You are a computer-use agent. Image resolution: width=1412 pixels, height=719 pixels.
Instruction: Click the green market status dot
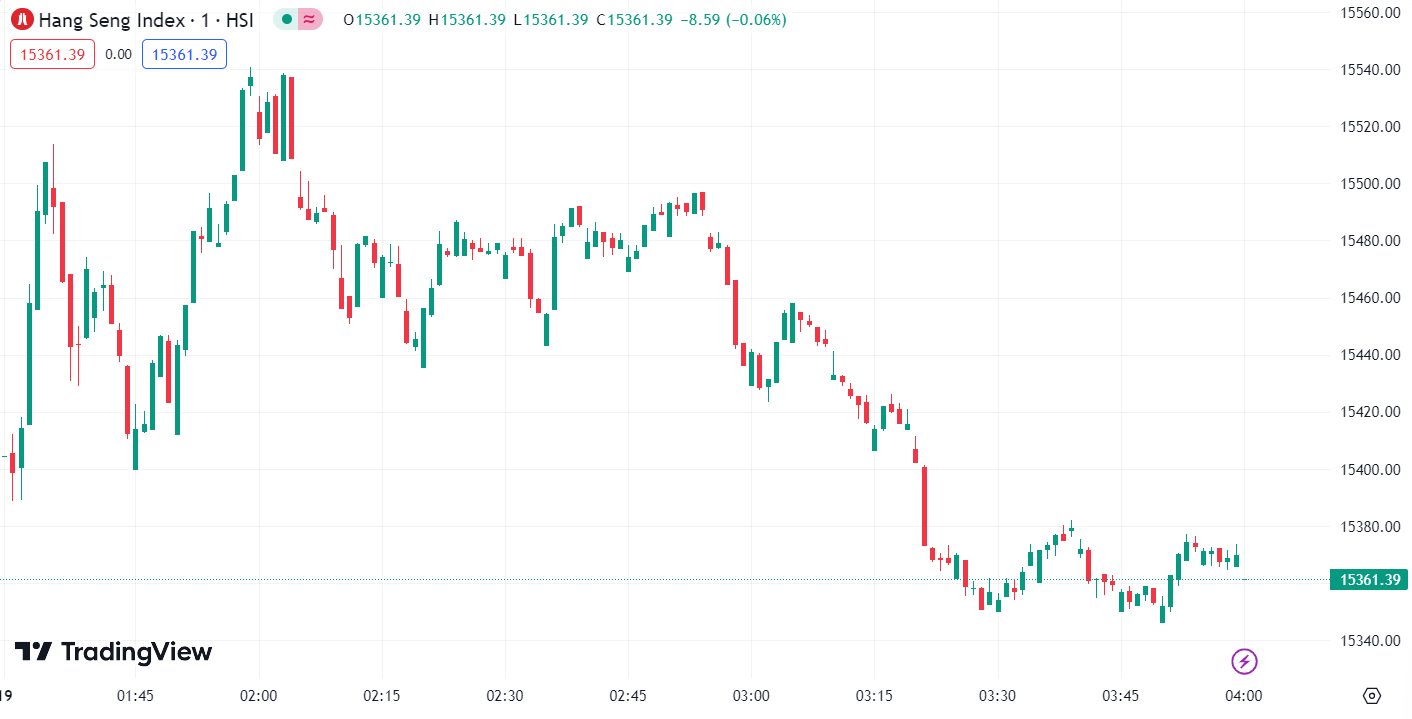(x=287, y=19)
